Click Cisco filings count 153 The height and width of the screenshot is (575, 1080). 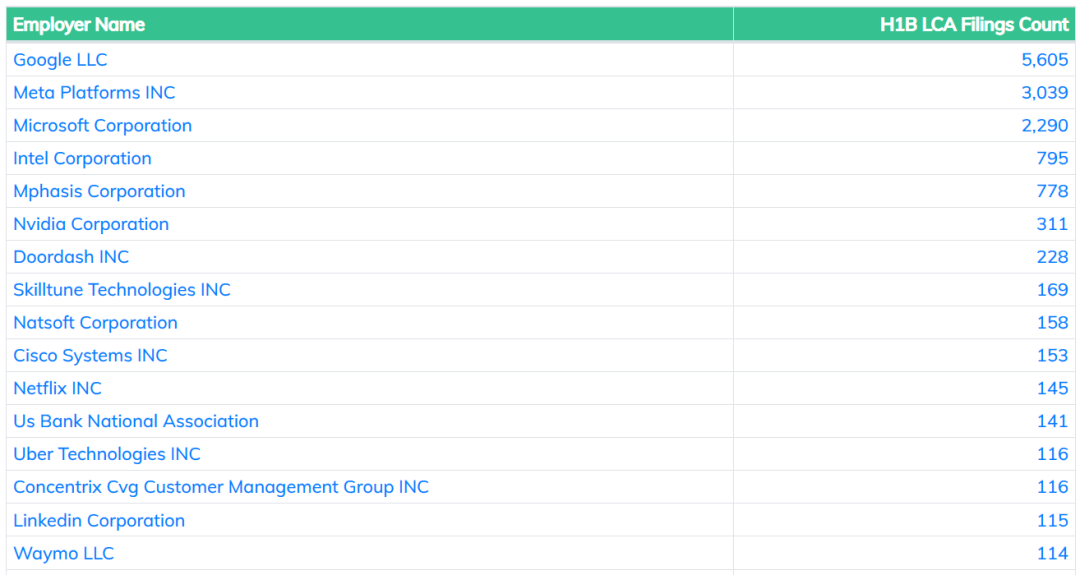(x=1052, y=355)
